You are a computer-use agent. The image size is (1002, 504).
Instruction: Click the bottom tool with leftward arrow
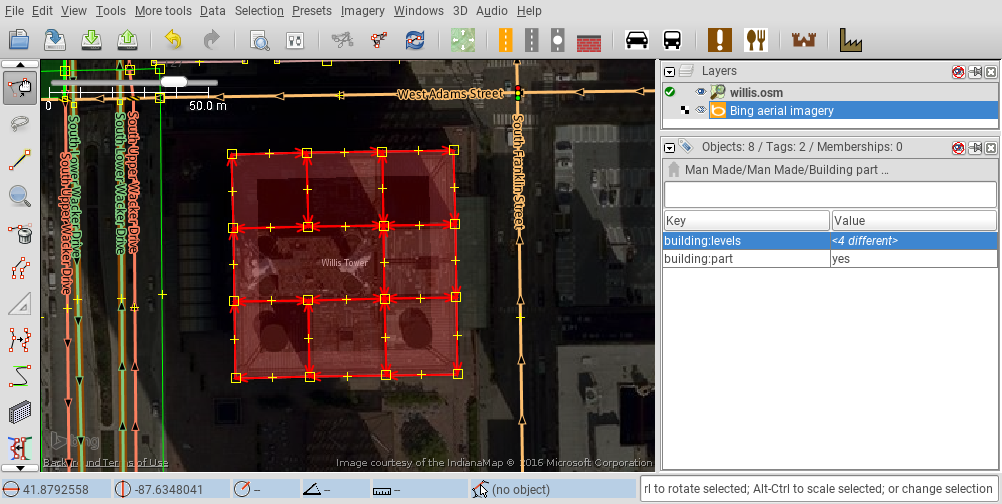(20, 448)
